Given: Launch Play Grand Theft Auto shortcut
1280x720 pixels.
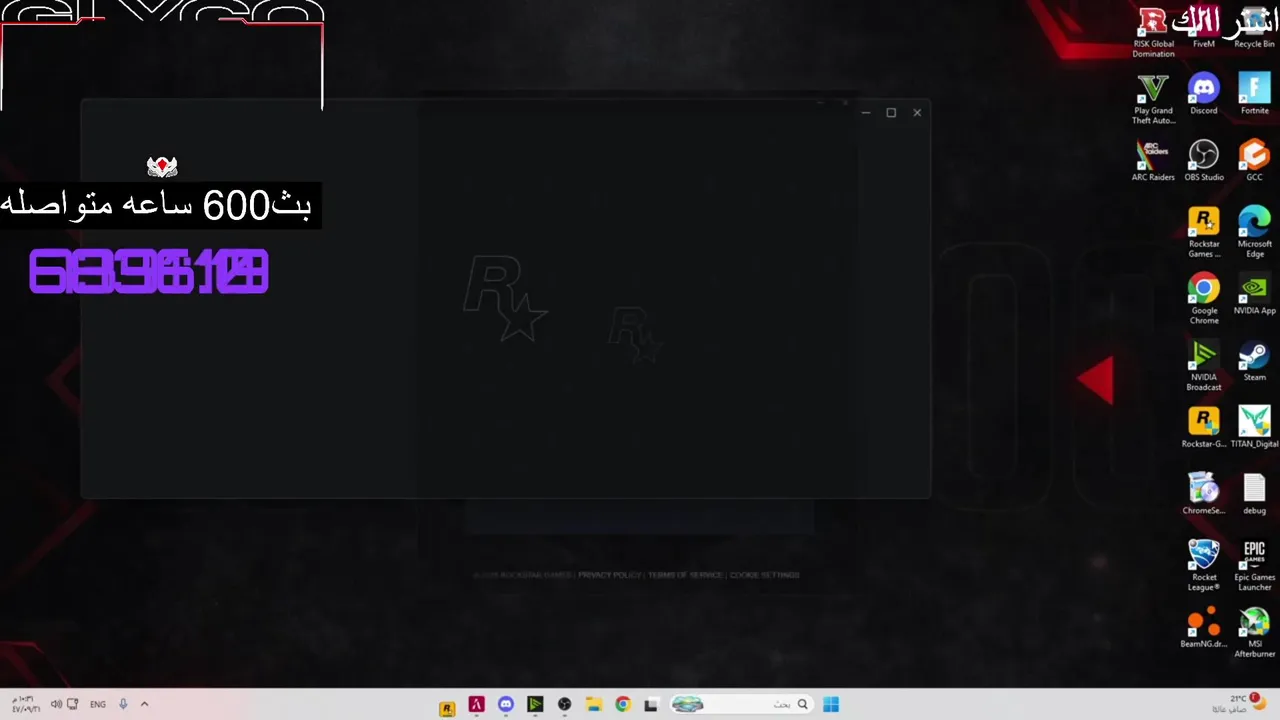Looking at the screenshot, I should [x=1153, y=99].
